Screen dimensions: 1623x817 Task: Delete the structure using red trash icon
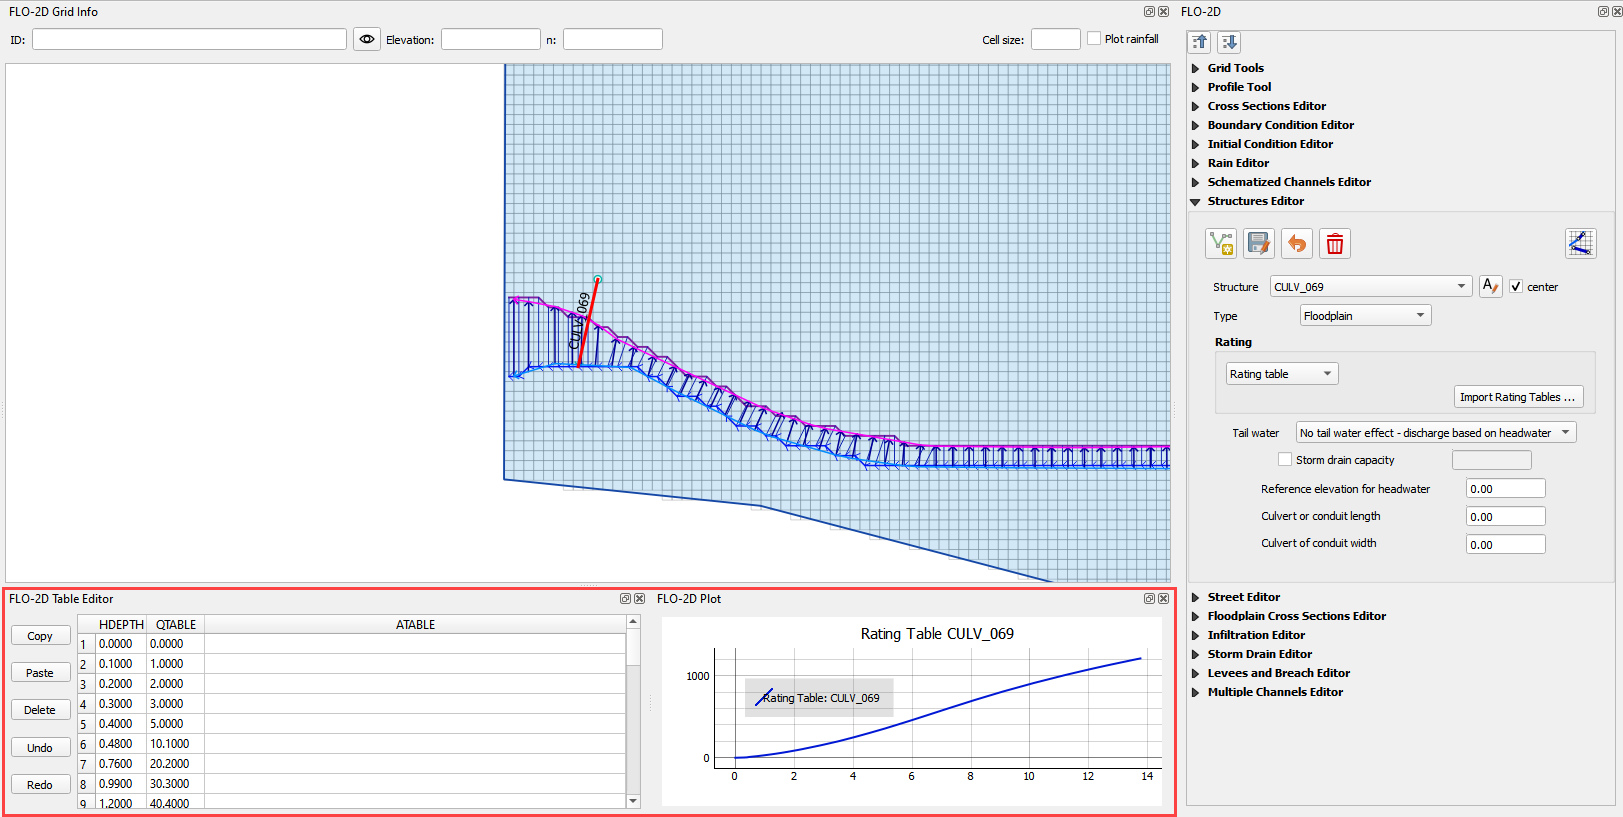1335,244
